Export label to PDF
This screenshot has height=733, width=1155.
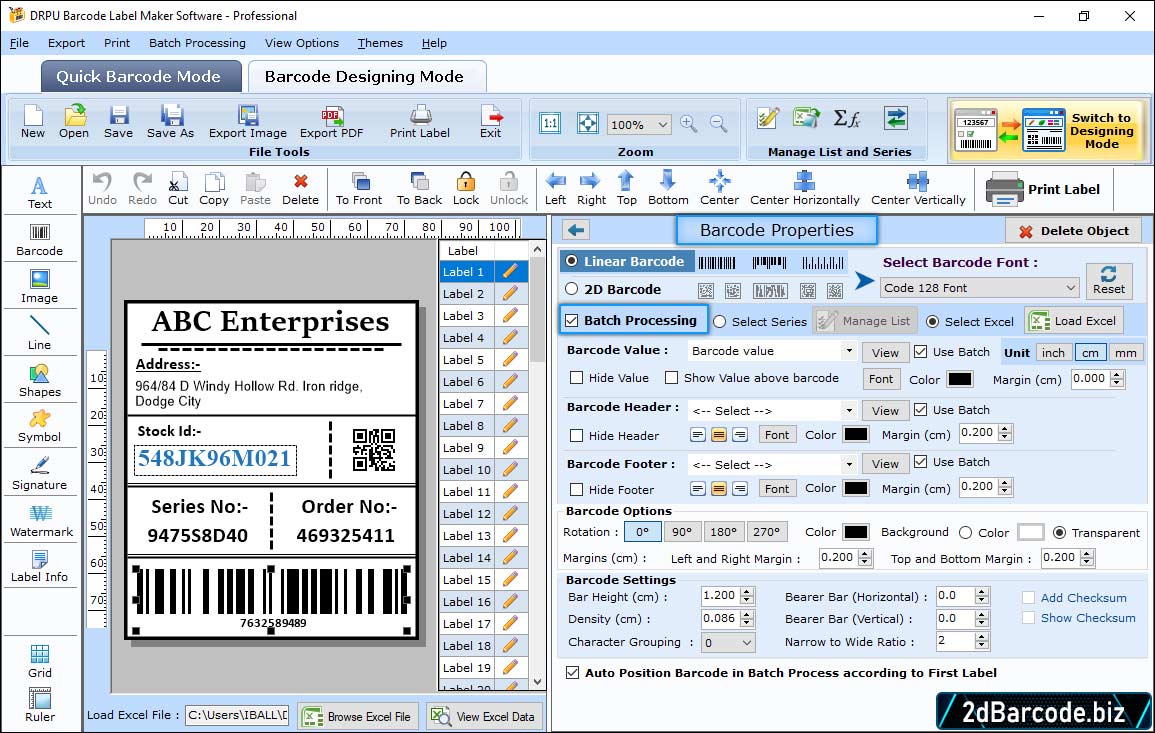[331, 122]
